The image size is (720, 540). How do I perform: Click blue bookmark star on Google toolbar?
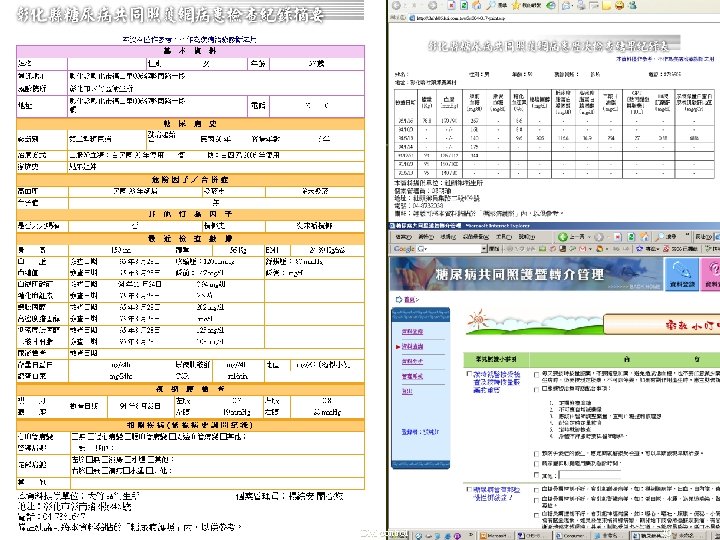click(x=640, y=248)
